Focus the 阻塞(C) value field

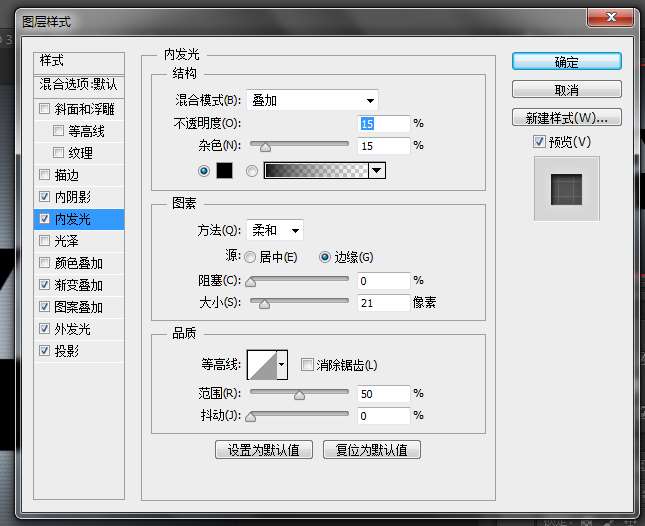tap(384, 281)
